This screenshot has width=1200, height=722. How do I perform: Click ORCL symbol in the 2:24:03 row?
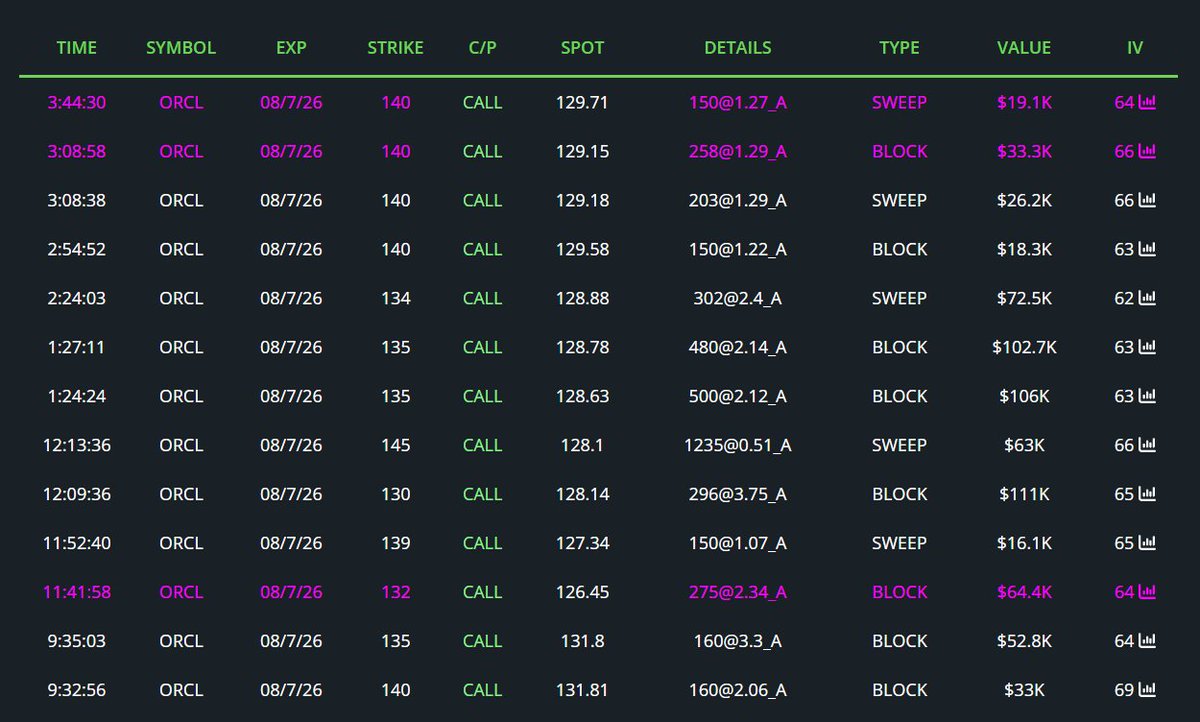tap(181, 298)
